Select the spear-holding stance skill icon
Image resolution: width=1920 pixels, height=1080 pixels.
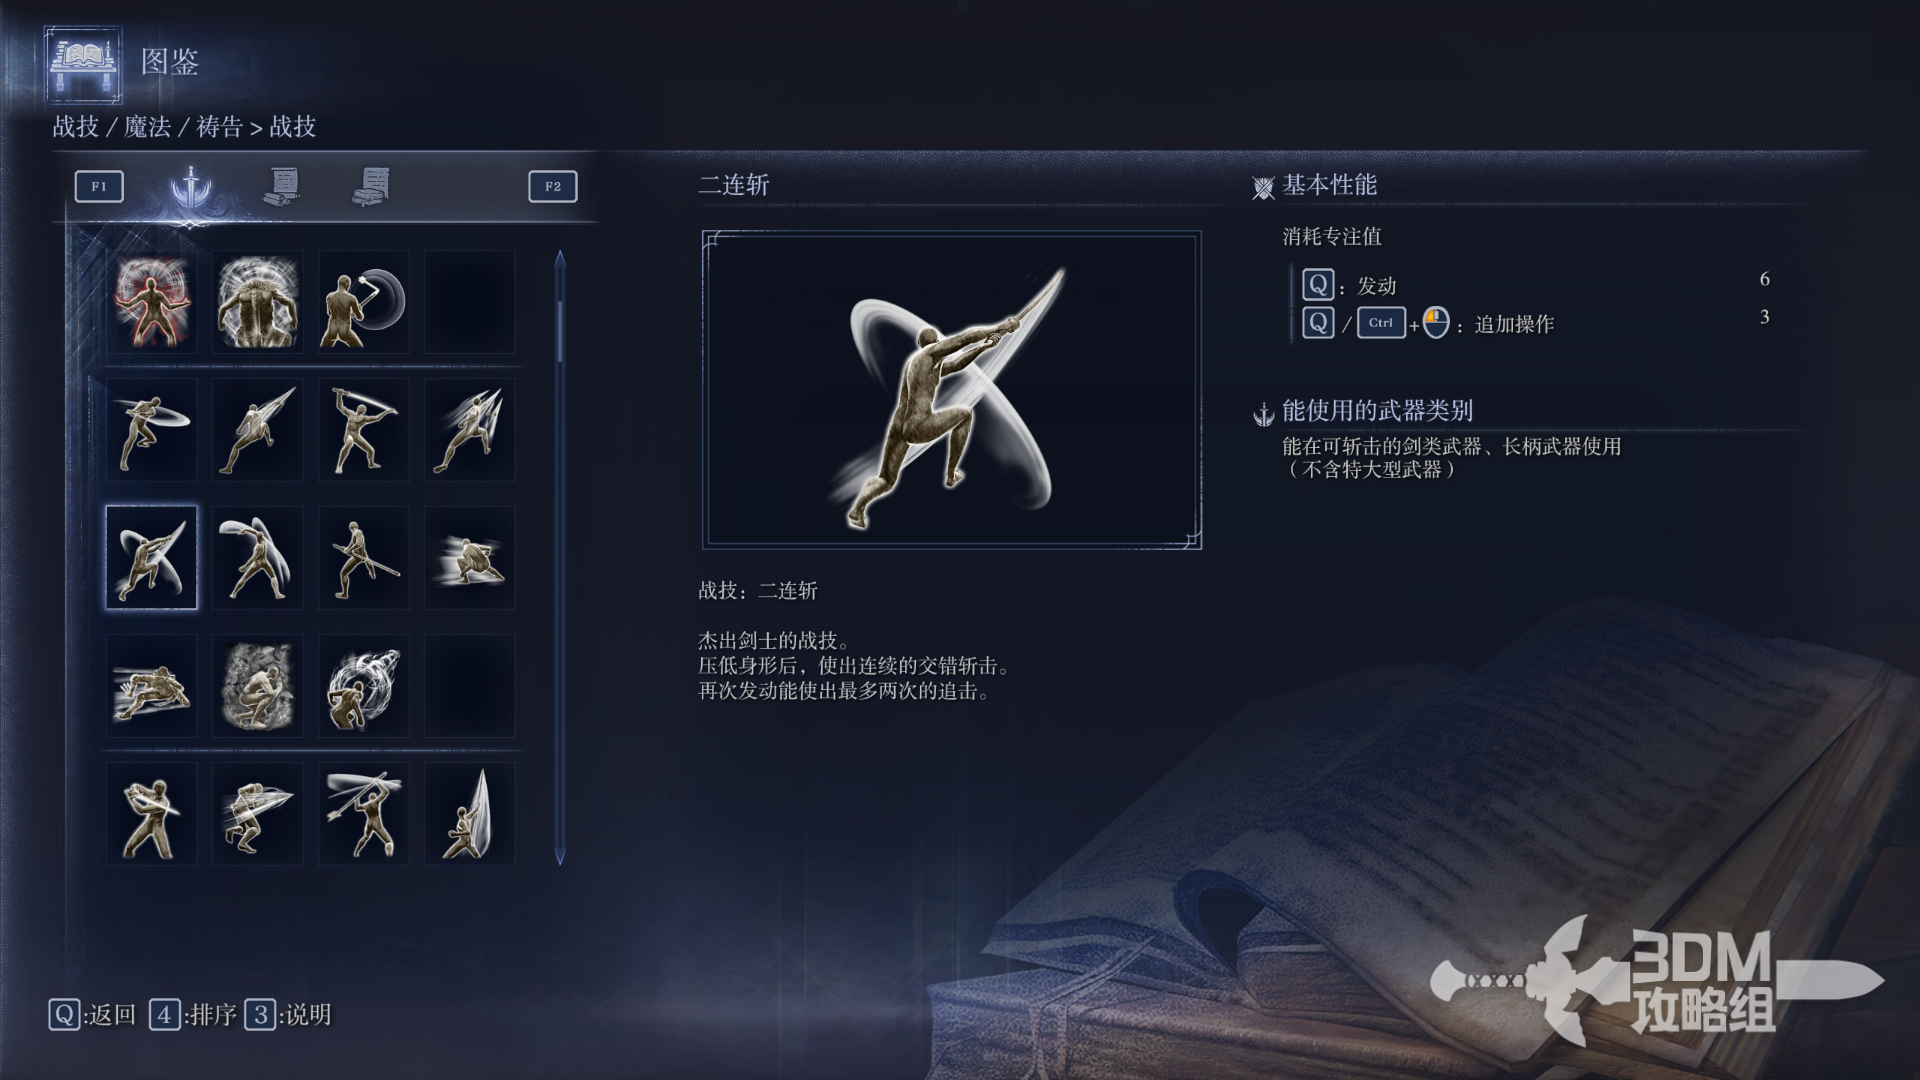pos(364,557)
